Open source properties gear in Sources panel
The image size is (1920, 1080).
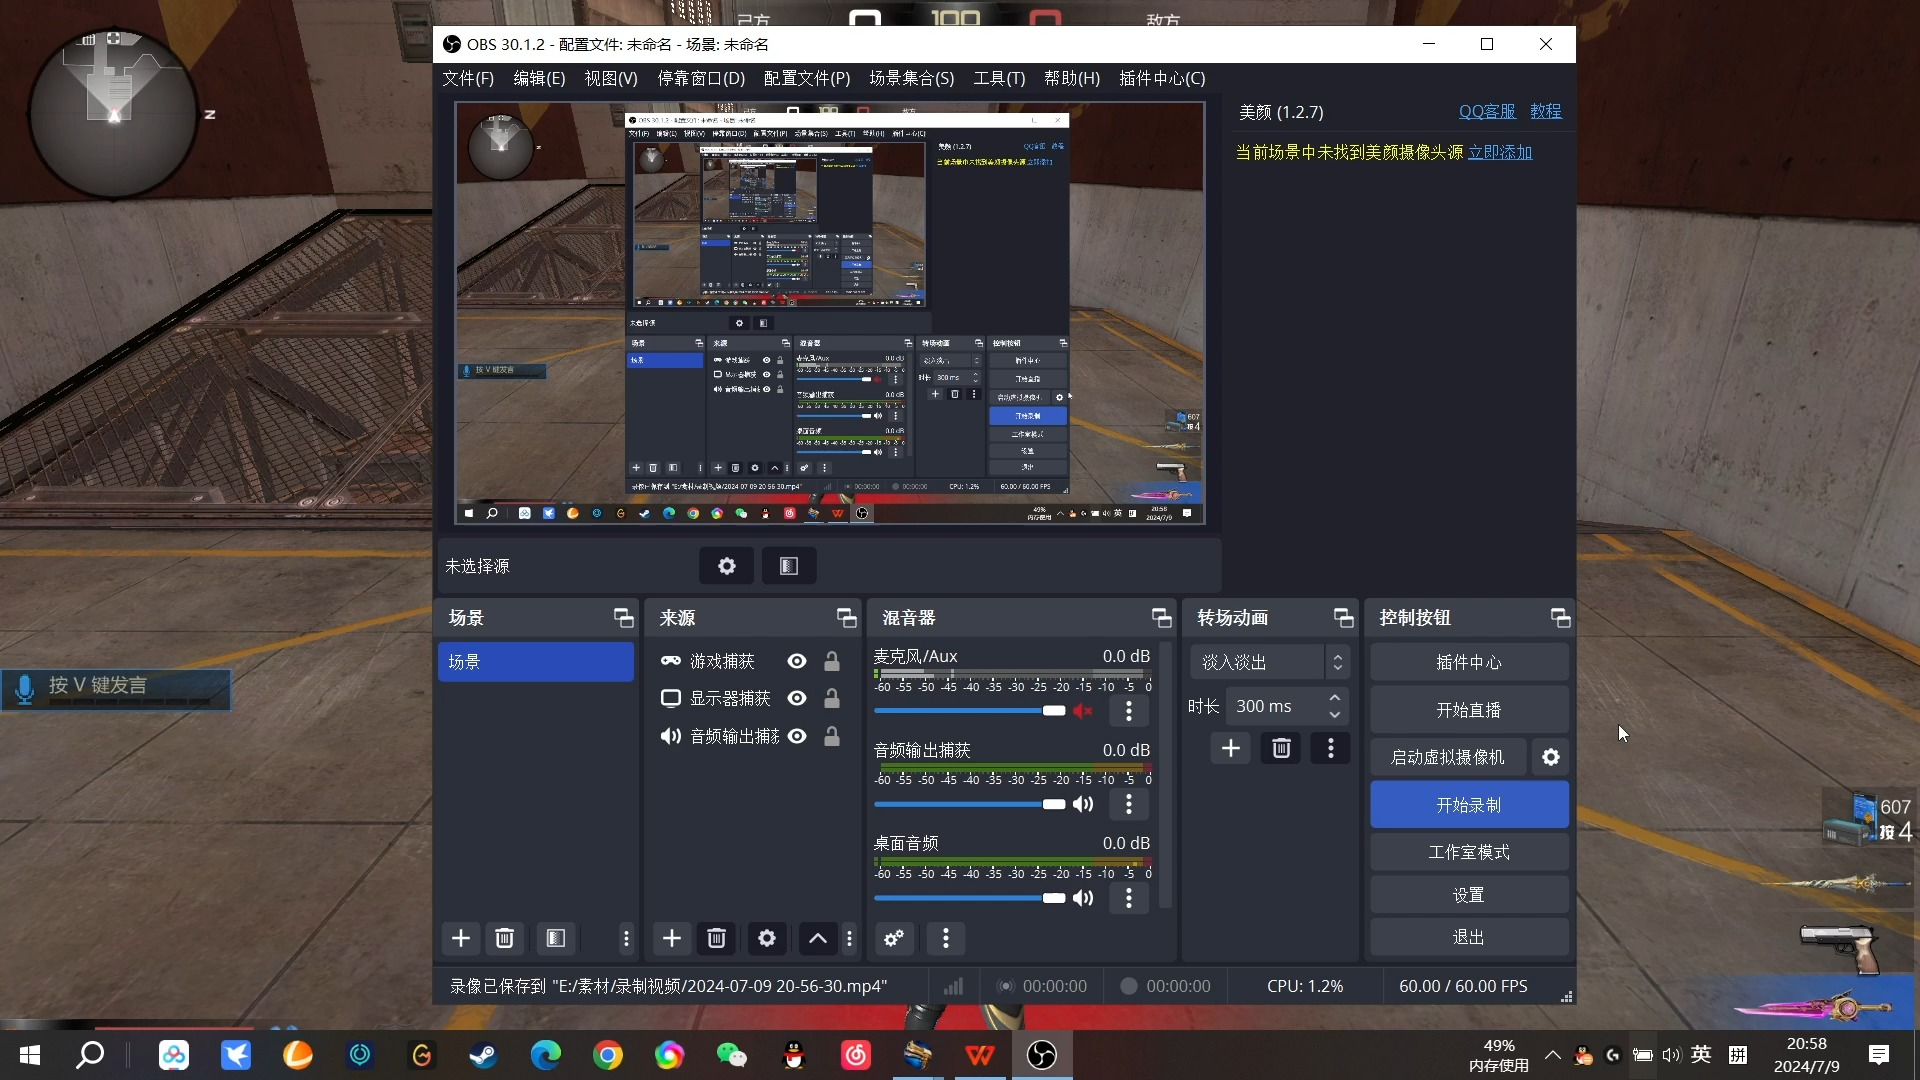point(766,938)
